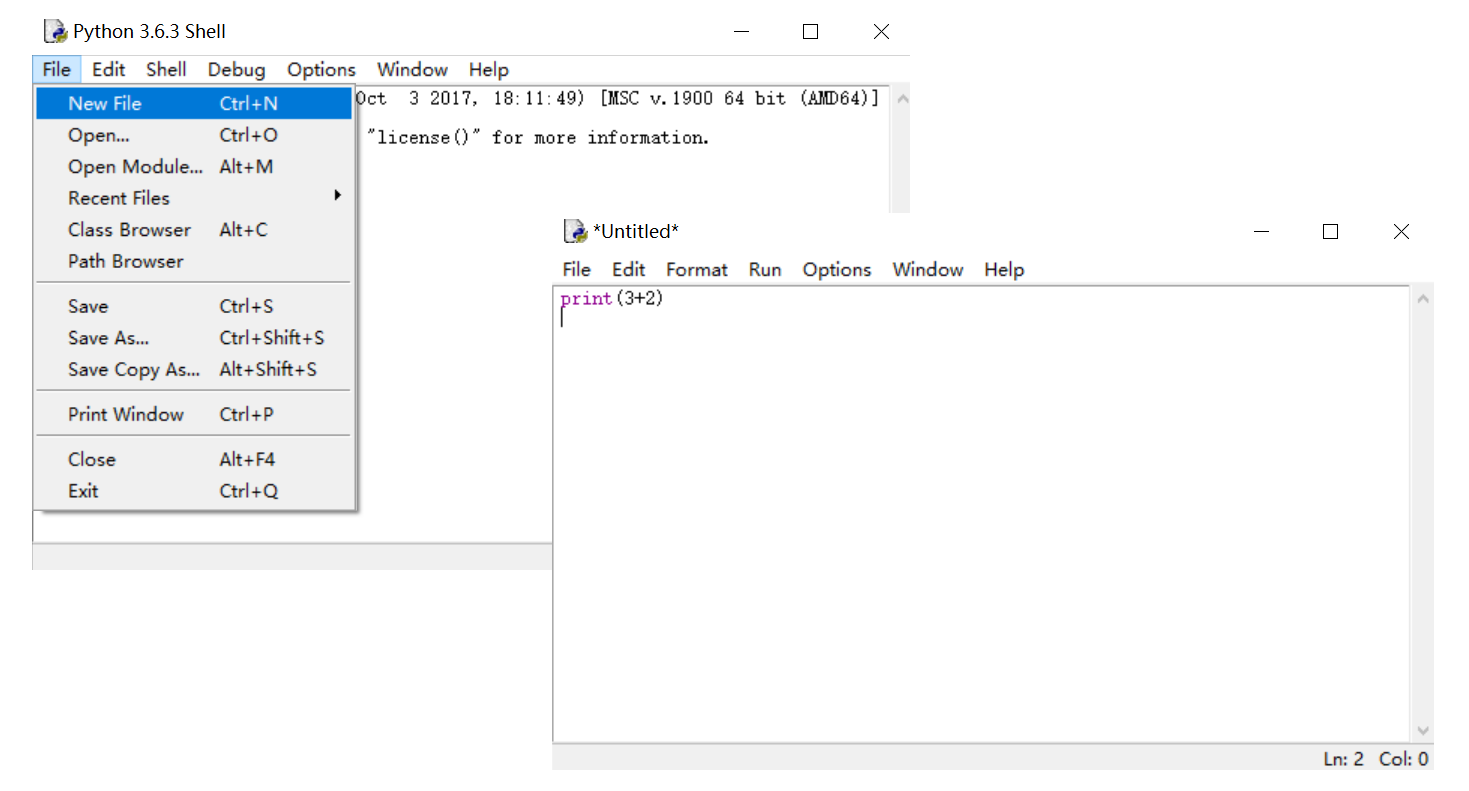Click the Python file icon in Untitled window
This screenshot has width=1469, height=791.
tap(575, 231)
